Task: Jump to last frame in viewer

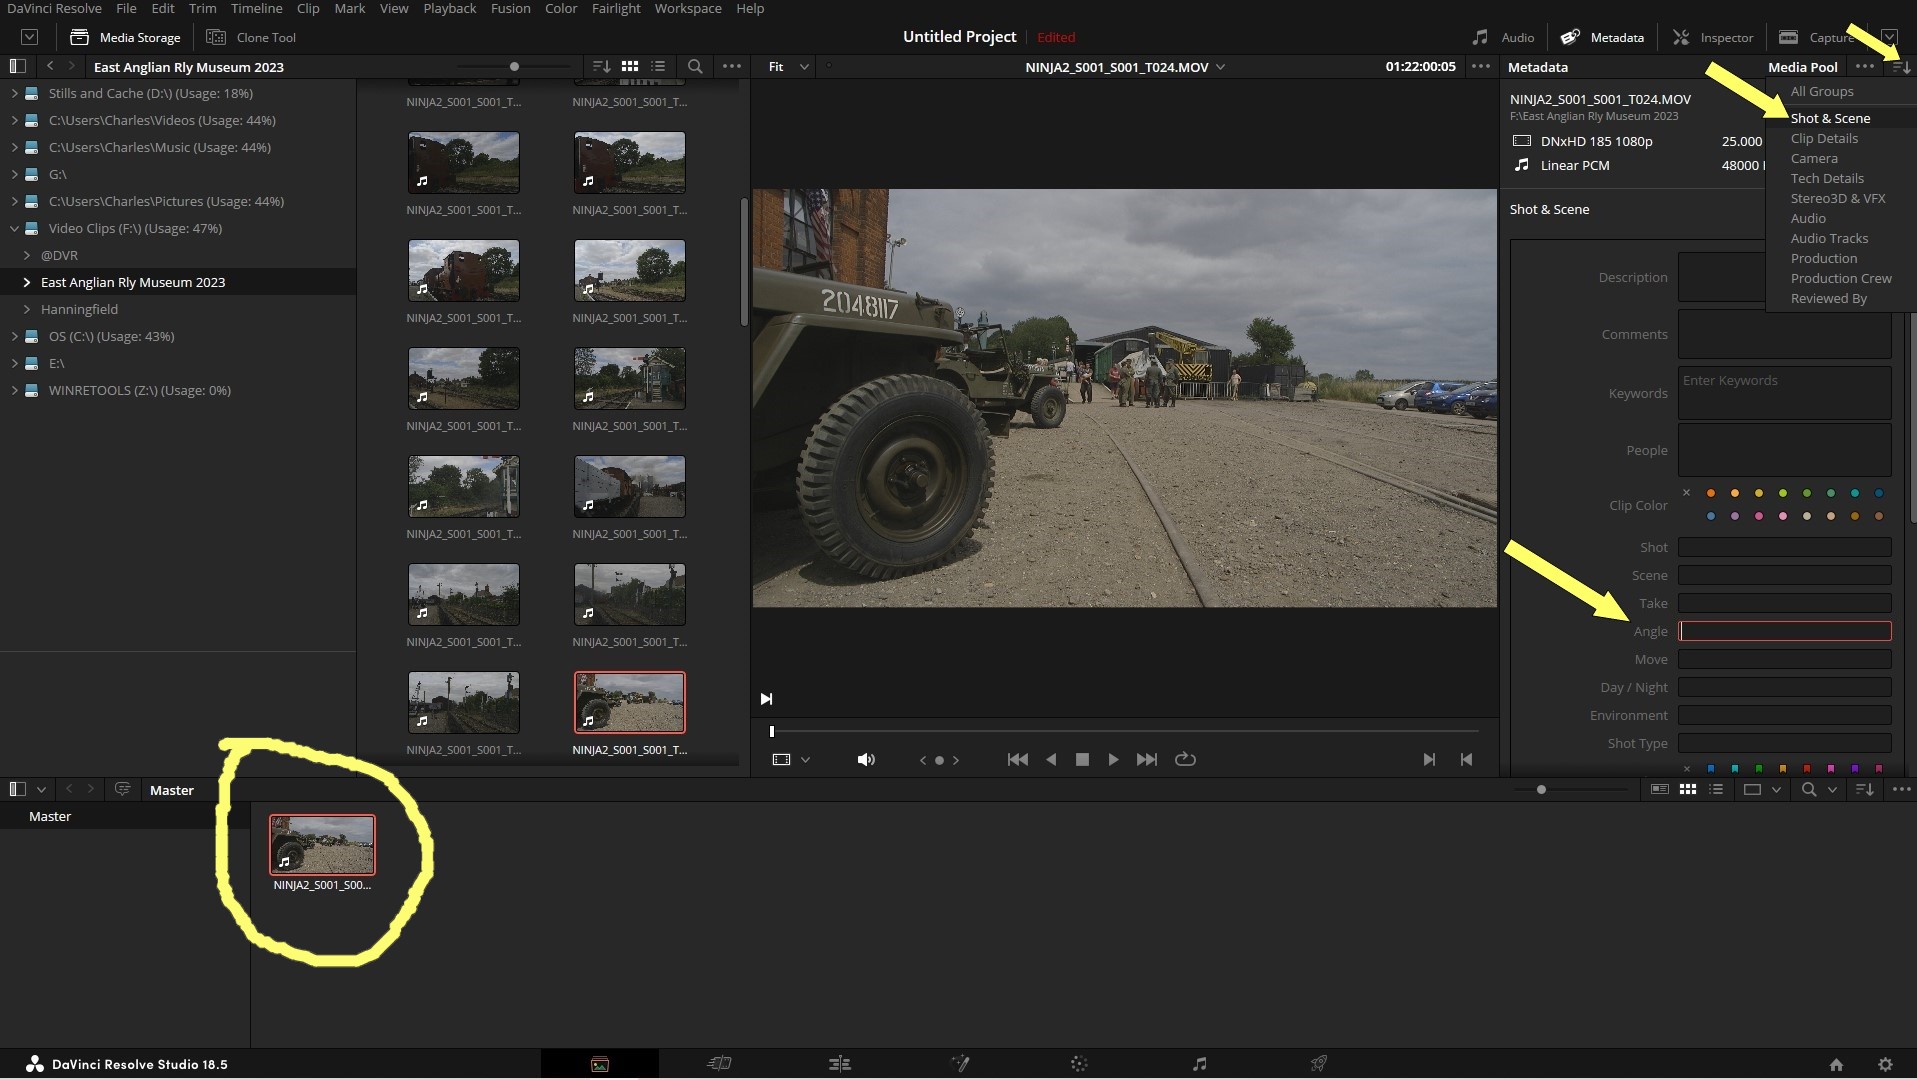Action: click(1147, 760)
